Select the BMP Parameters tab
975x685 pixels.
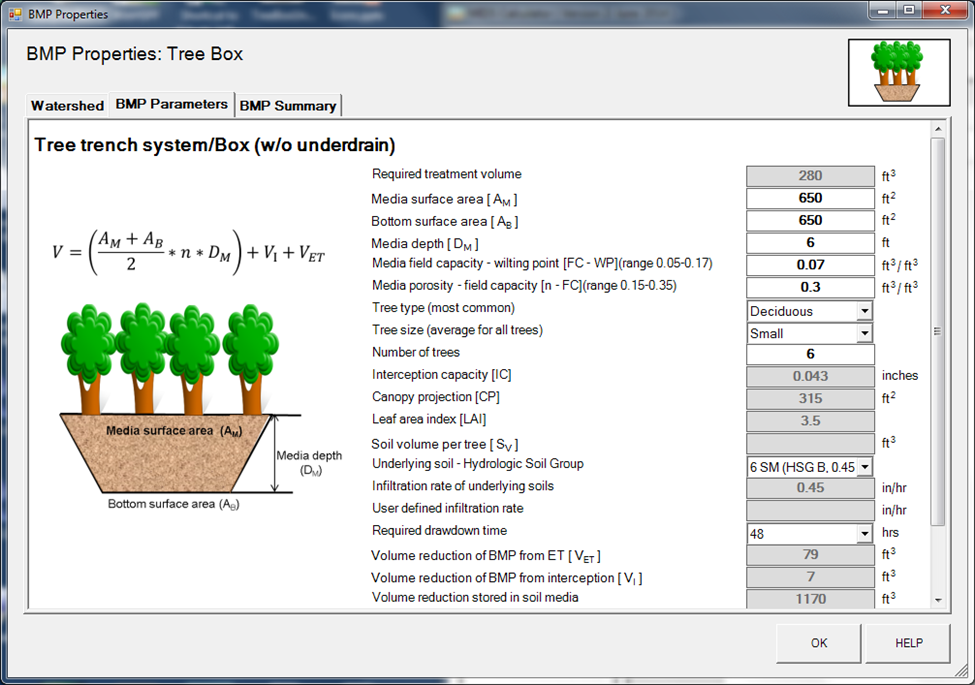tap(171, 104)
